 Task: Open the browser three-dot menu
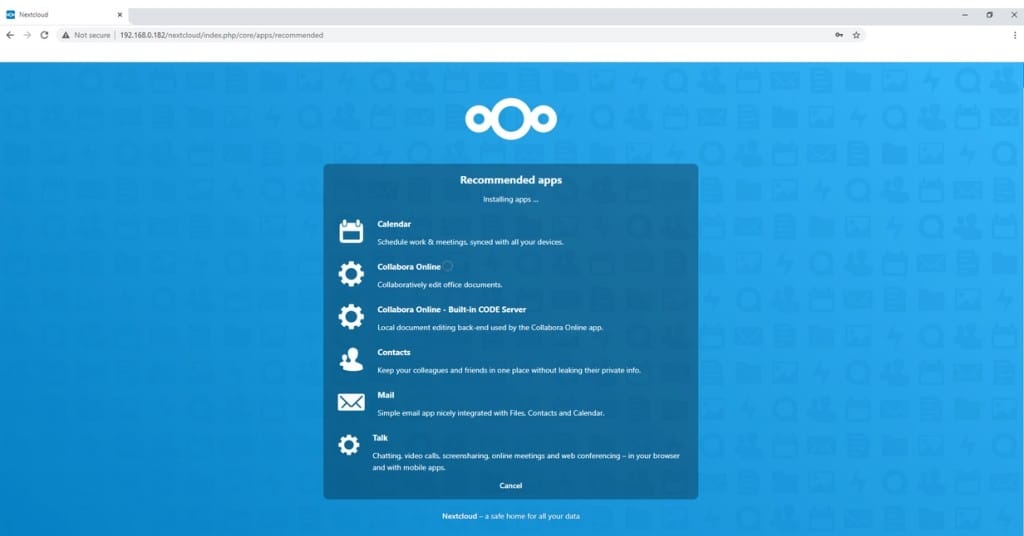[1014, 35]
